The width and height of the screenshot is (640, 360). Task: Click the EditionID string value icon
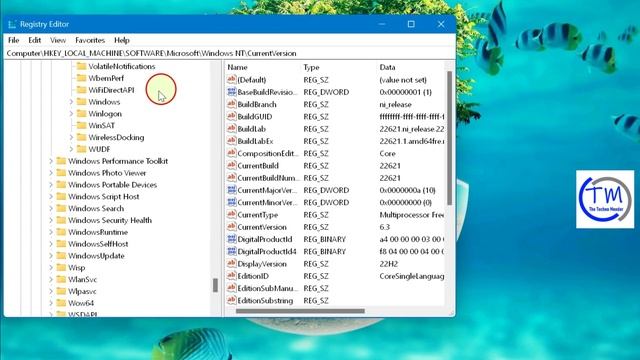[231, 276]
